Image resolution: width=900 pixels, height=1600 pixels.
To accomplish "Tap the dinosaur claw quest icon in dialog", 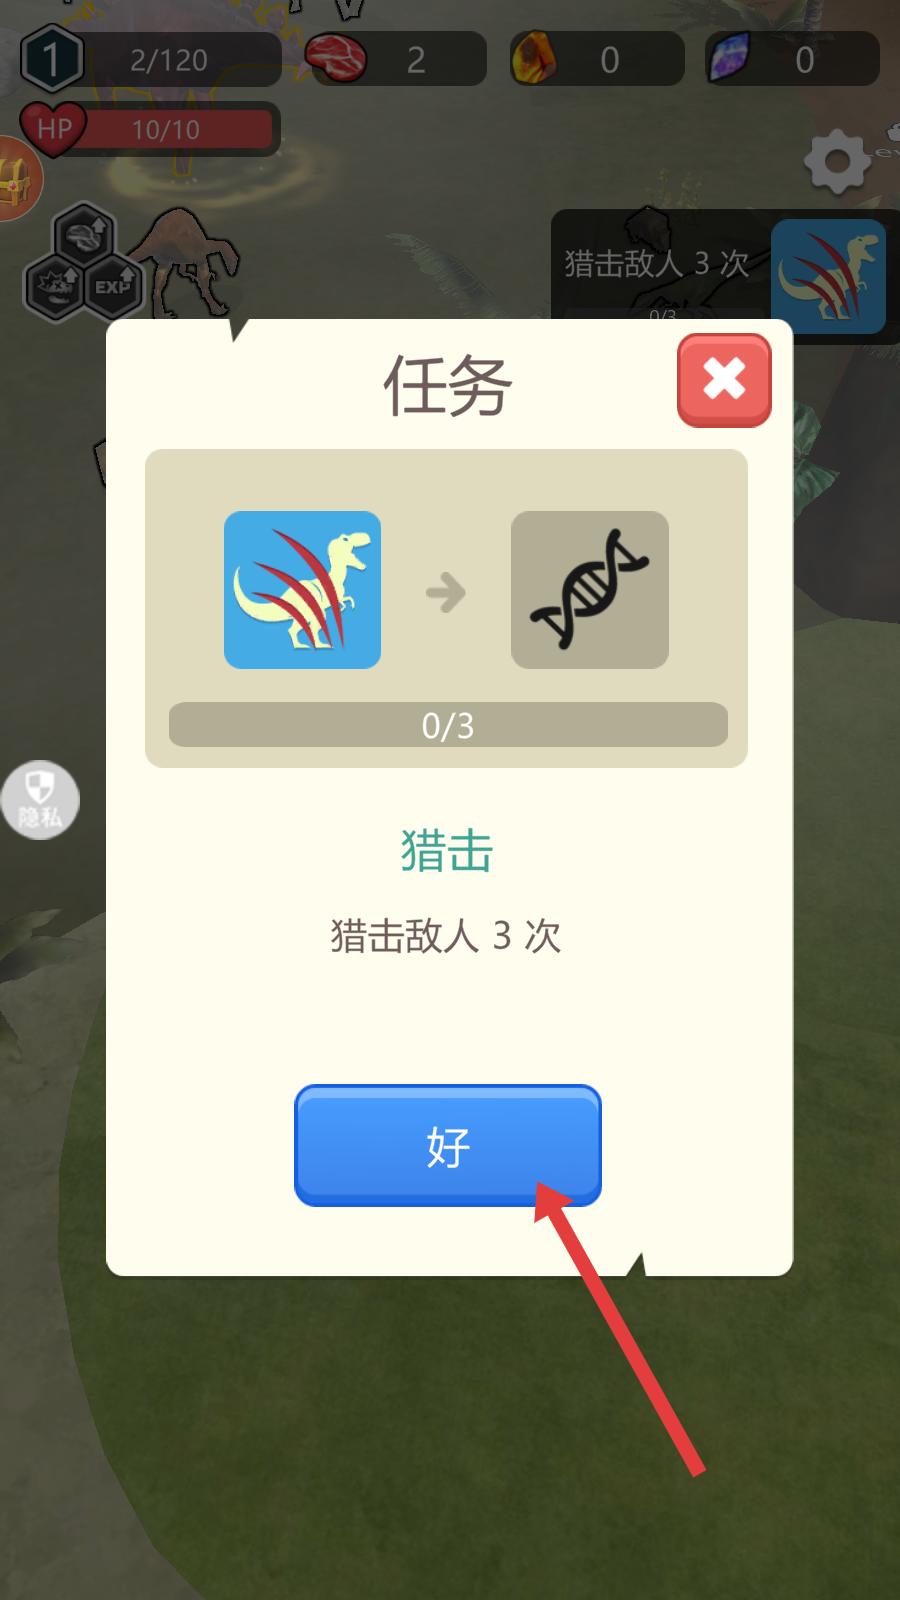I will (302, 590).
